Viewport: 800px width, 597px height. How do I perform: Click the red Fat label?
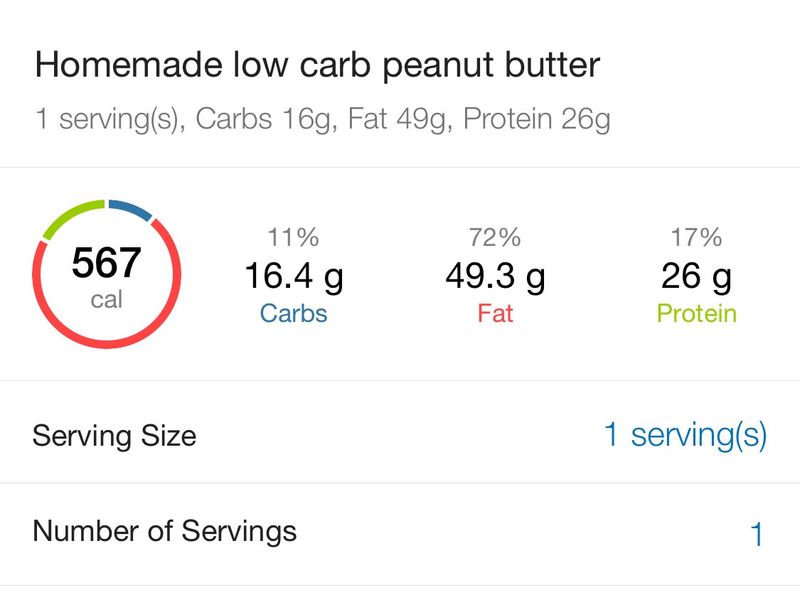495,313
